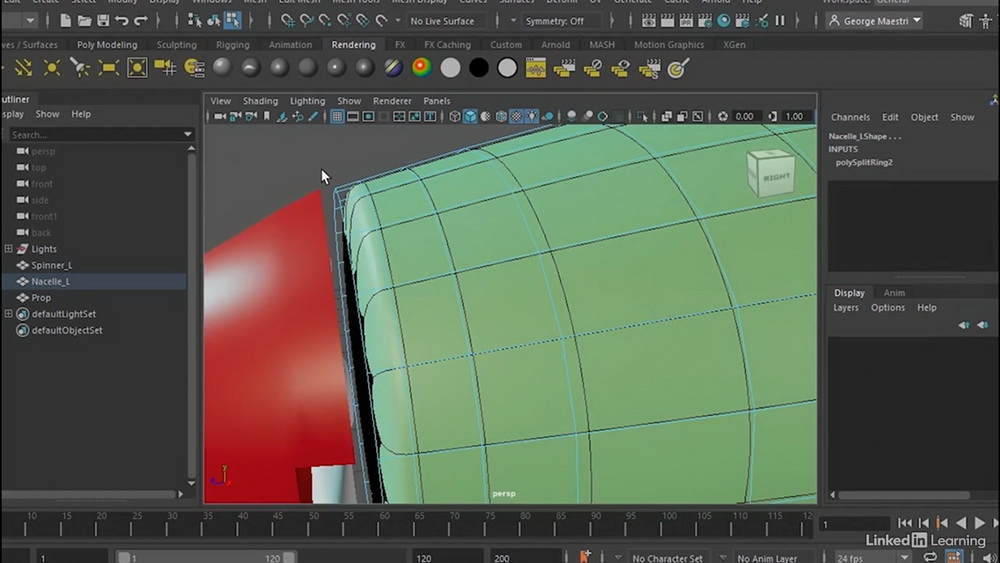Screen dimensions: 1000x563
Task: Toggle the resolution gate display icon
Action: [368, 116]
